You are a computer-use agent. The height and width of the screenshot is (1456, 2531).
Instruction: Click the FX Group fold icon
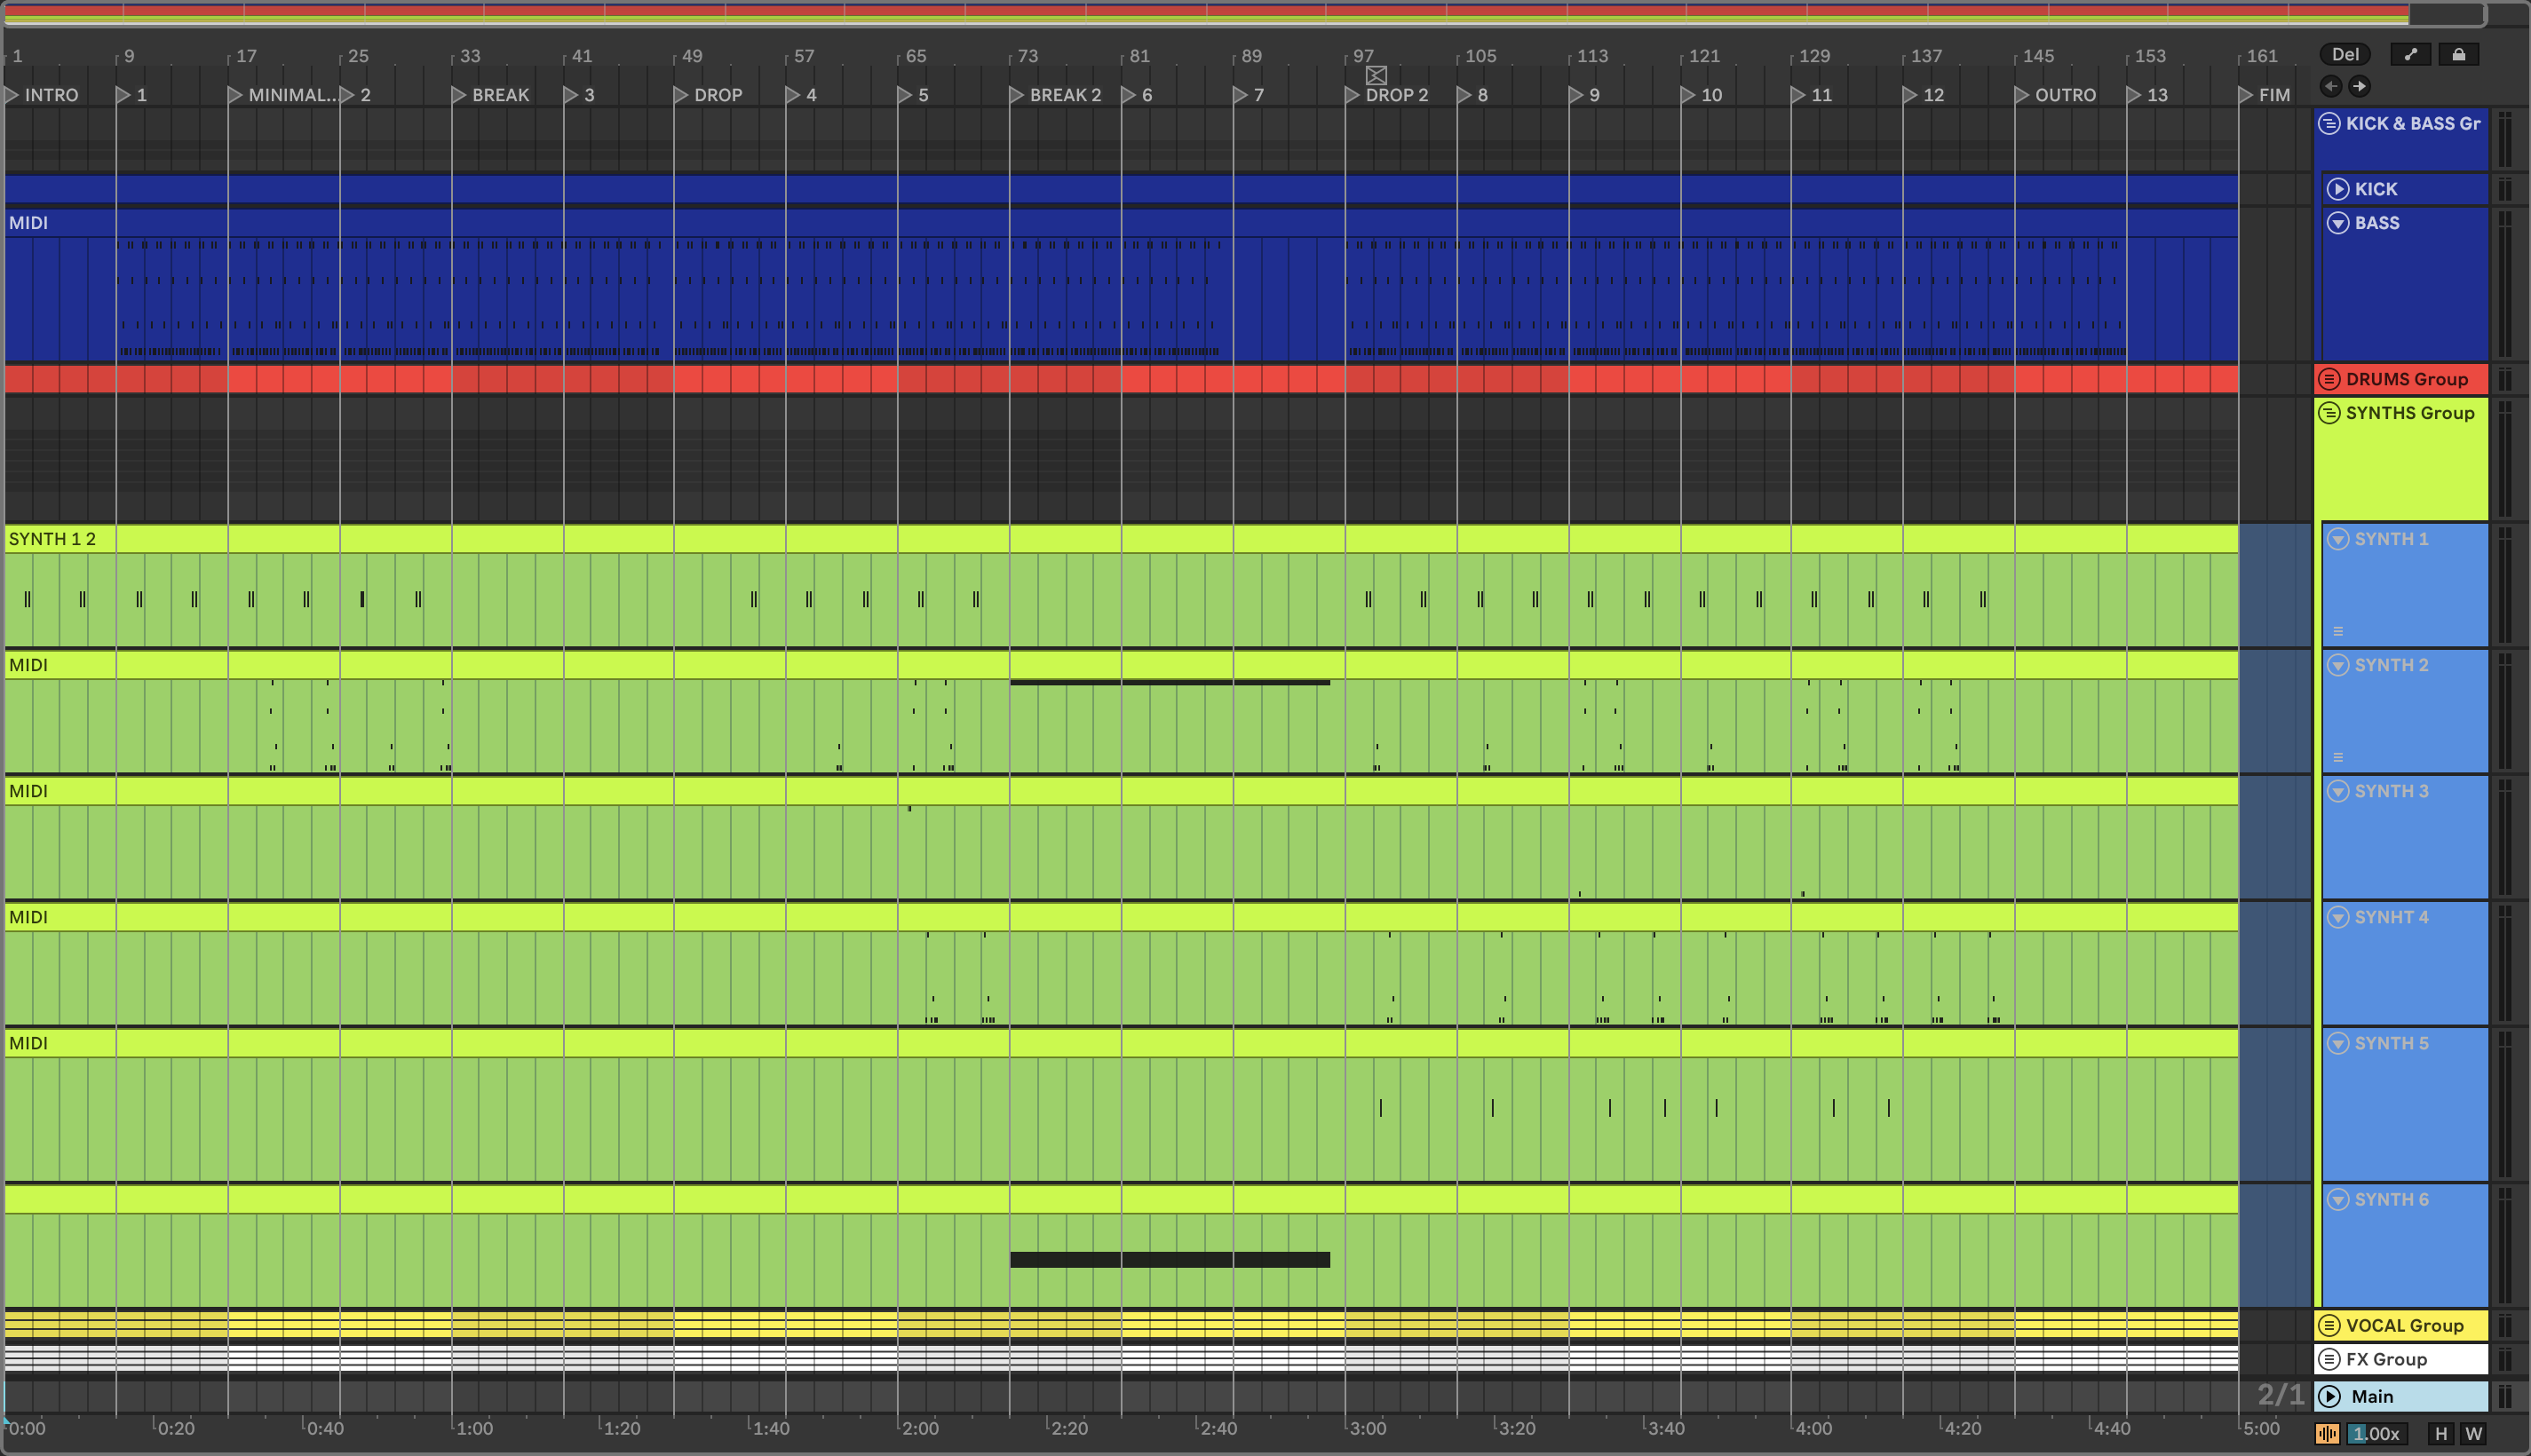2329,1359
